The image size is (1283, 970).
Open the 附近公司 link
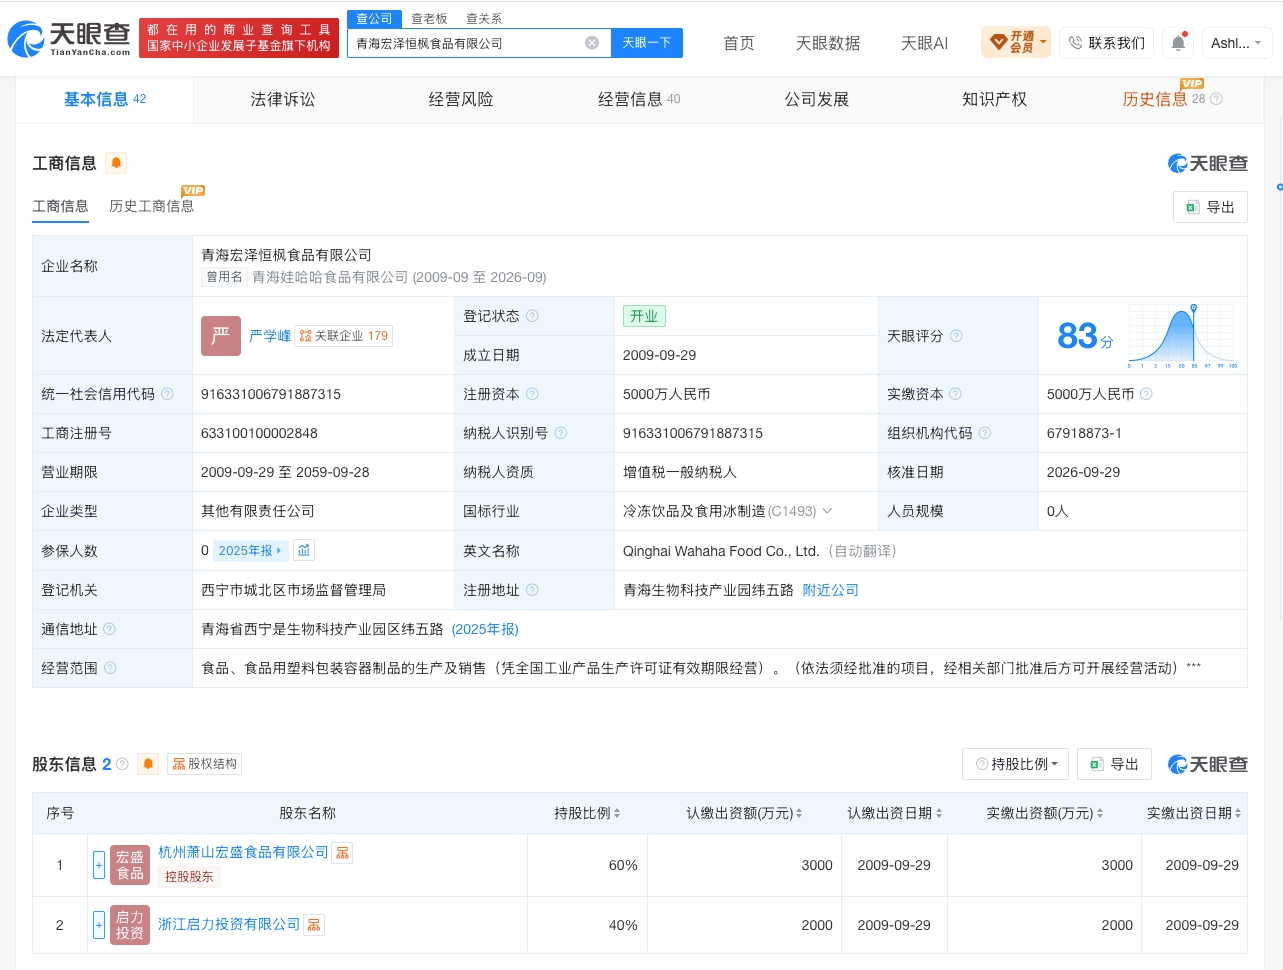point(830,590)
